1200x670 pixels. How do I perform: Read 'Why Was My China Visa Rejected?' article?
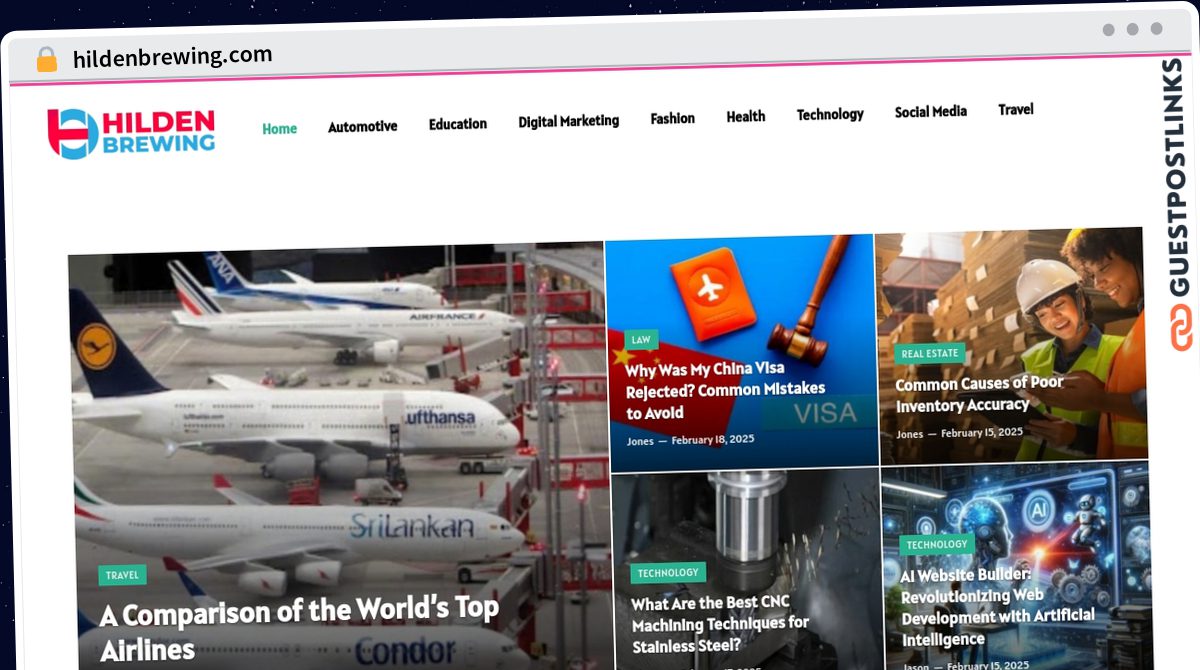tap(726, 390)
